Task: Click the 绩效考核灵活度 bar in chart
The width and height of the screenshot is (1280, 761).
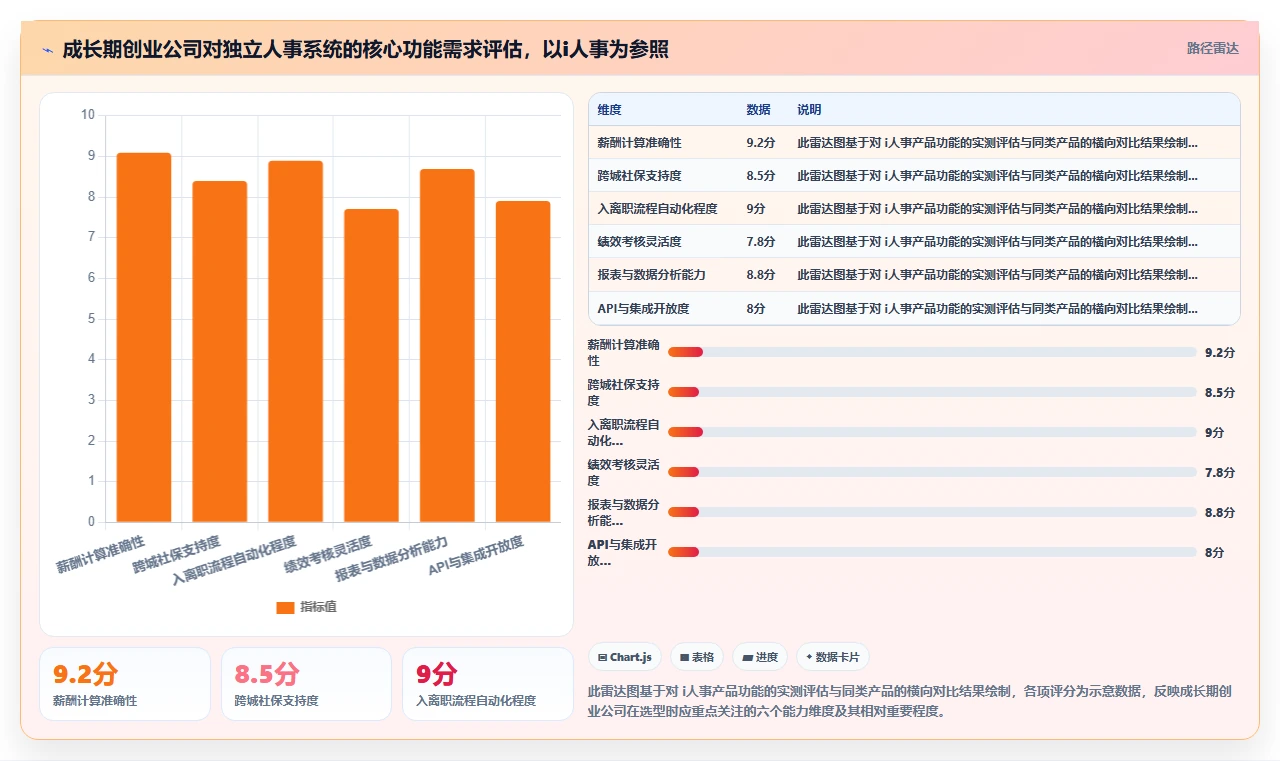Action: pyautogui.click(x=371, y=365)
